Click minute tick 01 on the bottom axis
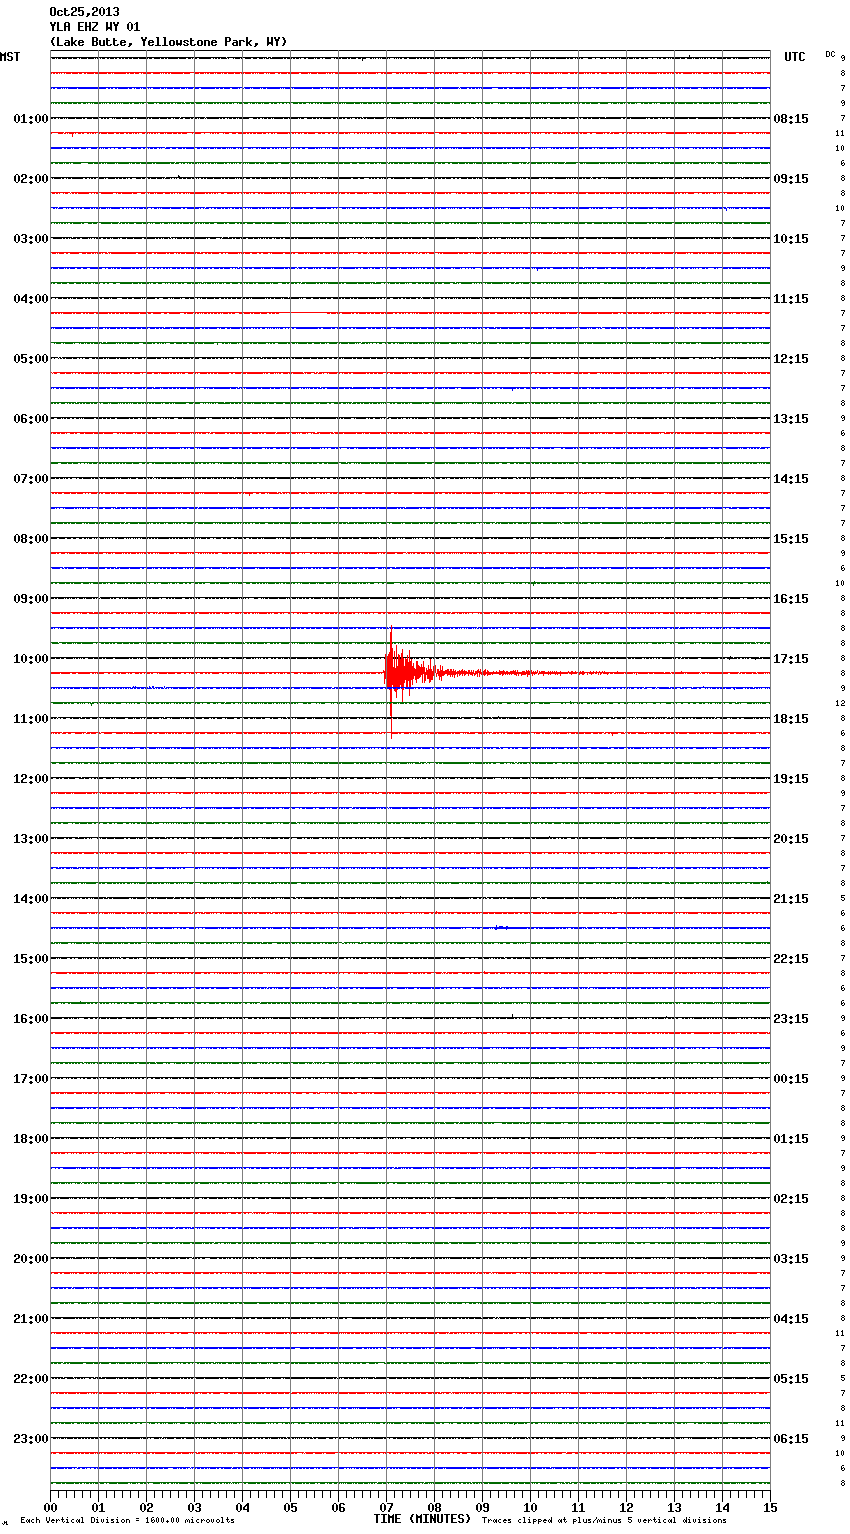The height and width of the screenshot is (1534, 850). pyautogui.click(x=98, y=1507)
